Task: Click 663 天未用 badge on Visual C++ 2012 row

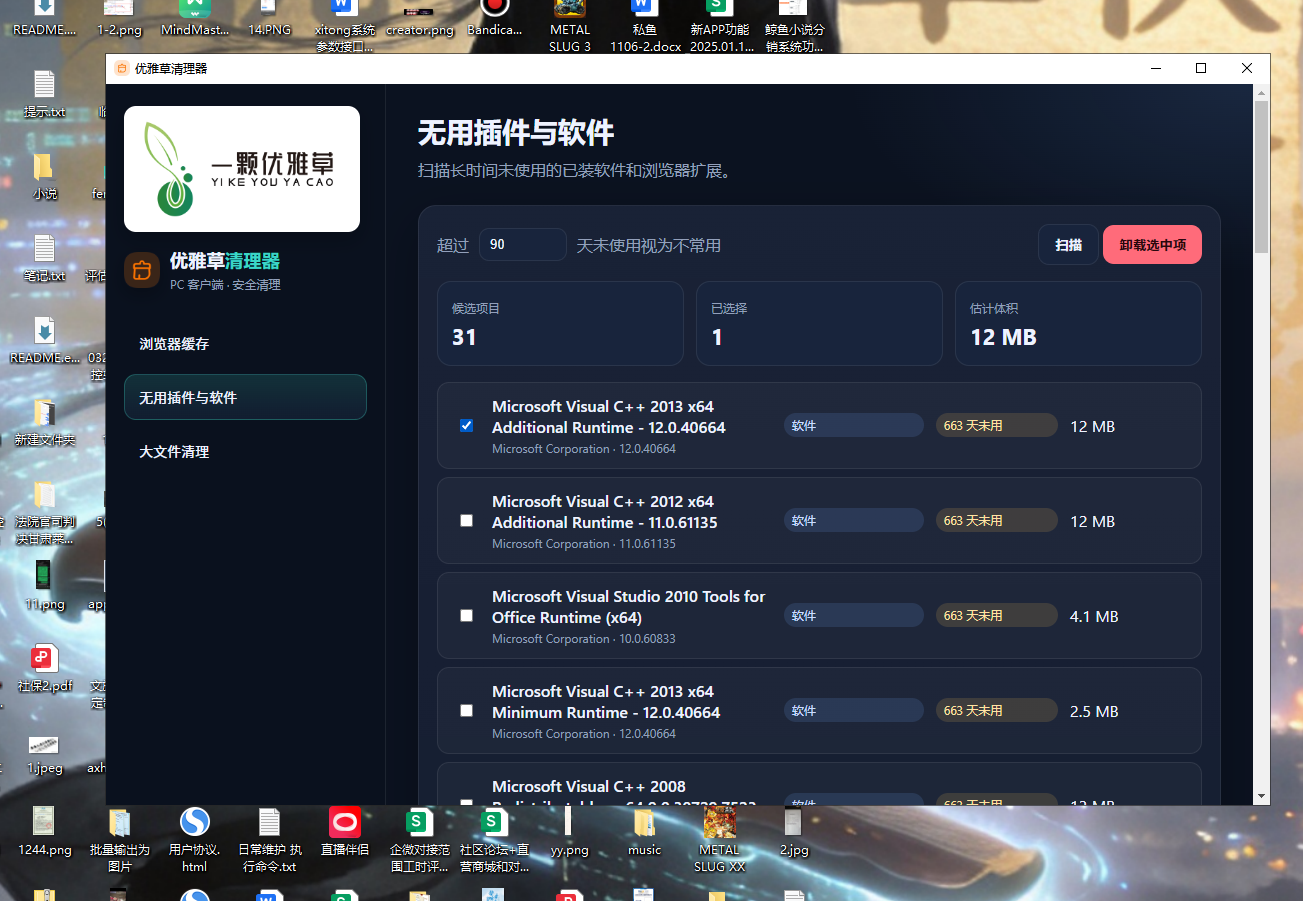Action: (x=996, y=520)
